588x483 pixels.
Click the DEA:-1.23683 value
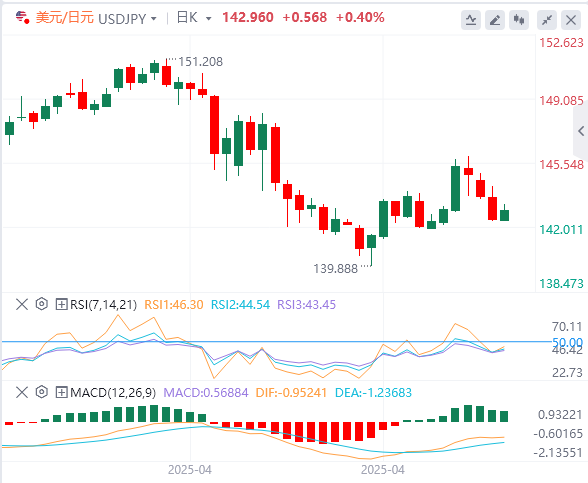tap(373, 393)
